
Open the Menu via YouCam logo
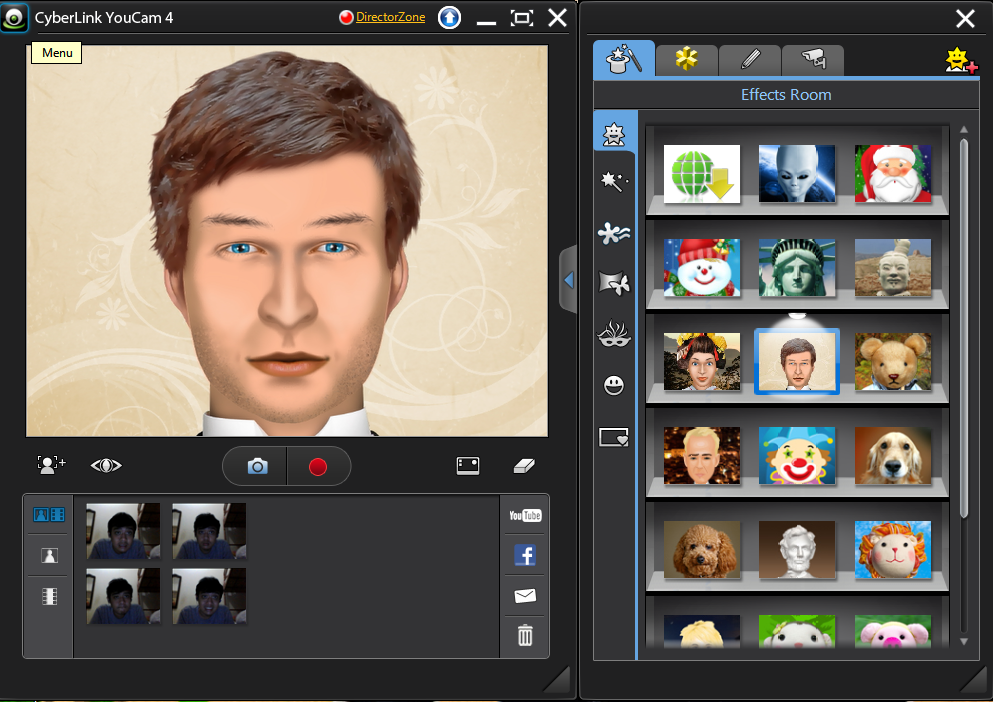pyautogui.click(x=14, y=17)
